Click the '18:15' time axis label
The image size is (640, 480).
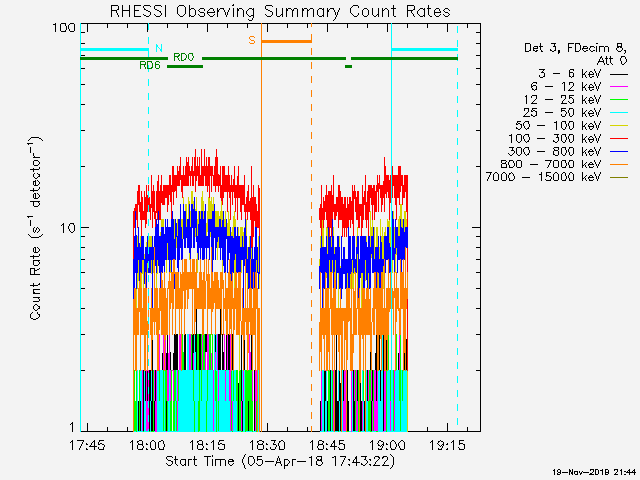(x=207, y=445)
